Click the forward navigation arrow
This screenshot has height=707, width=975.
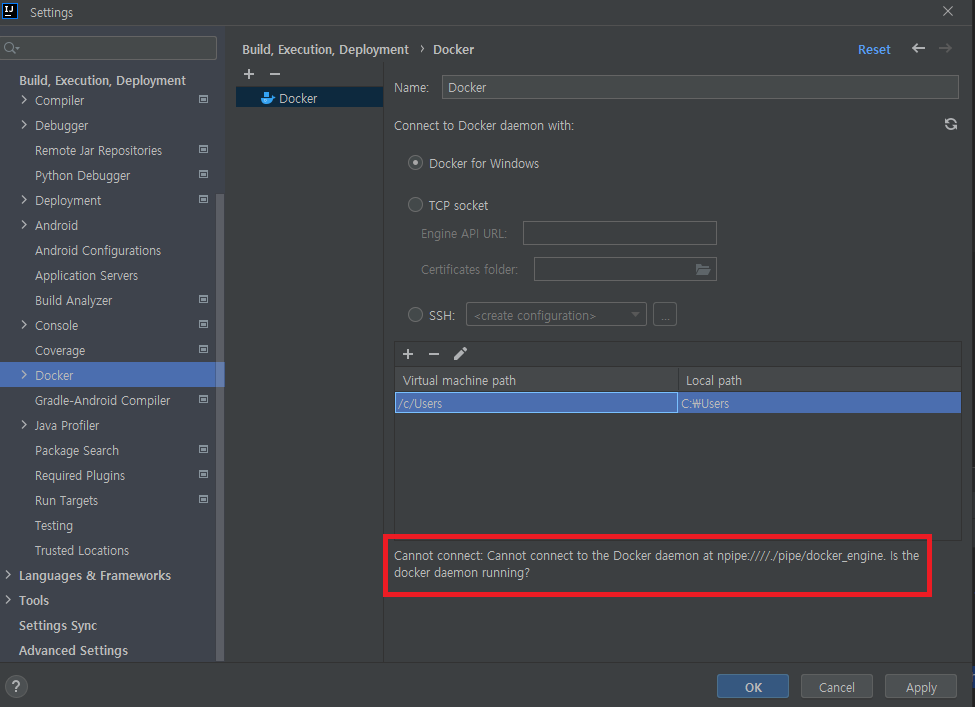[x=945, y=49]
